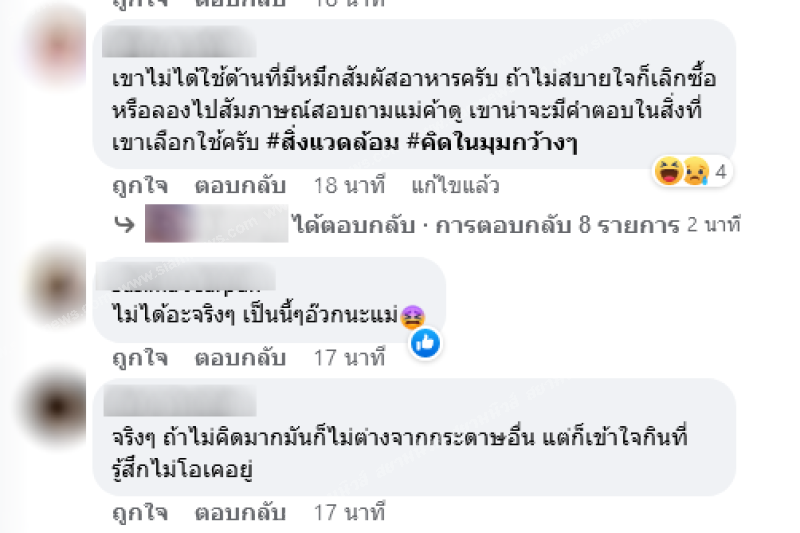Open hashtag #คิดในมุมกว้างๆ
Screen dimensions: 800x533
click(492, 142)
